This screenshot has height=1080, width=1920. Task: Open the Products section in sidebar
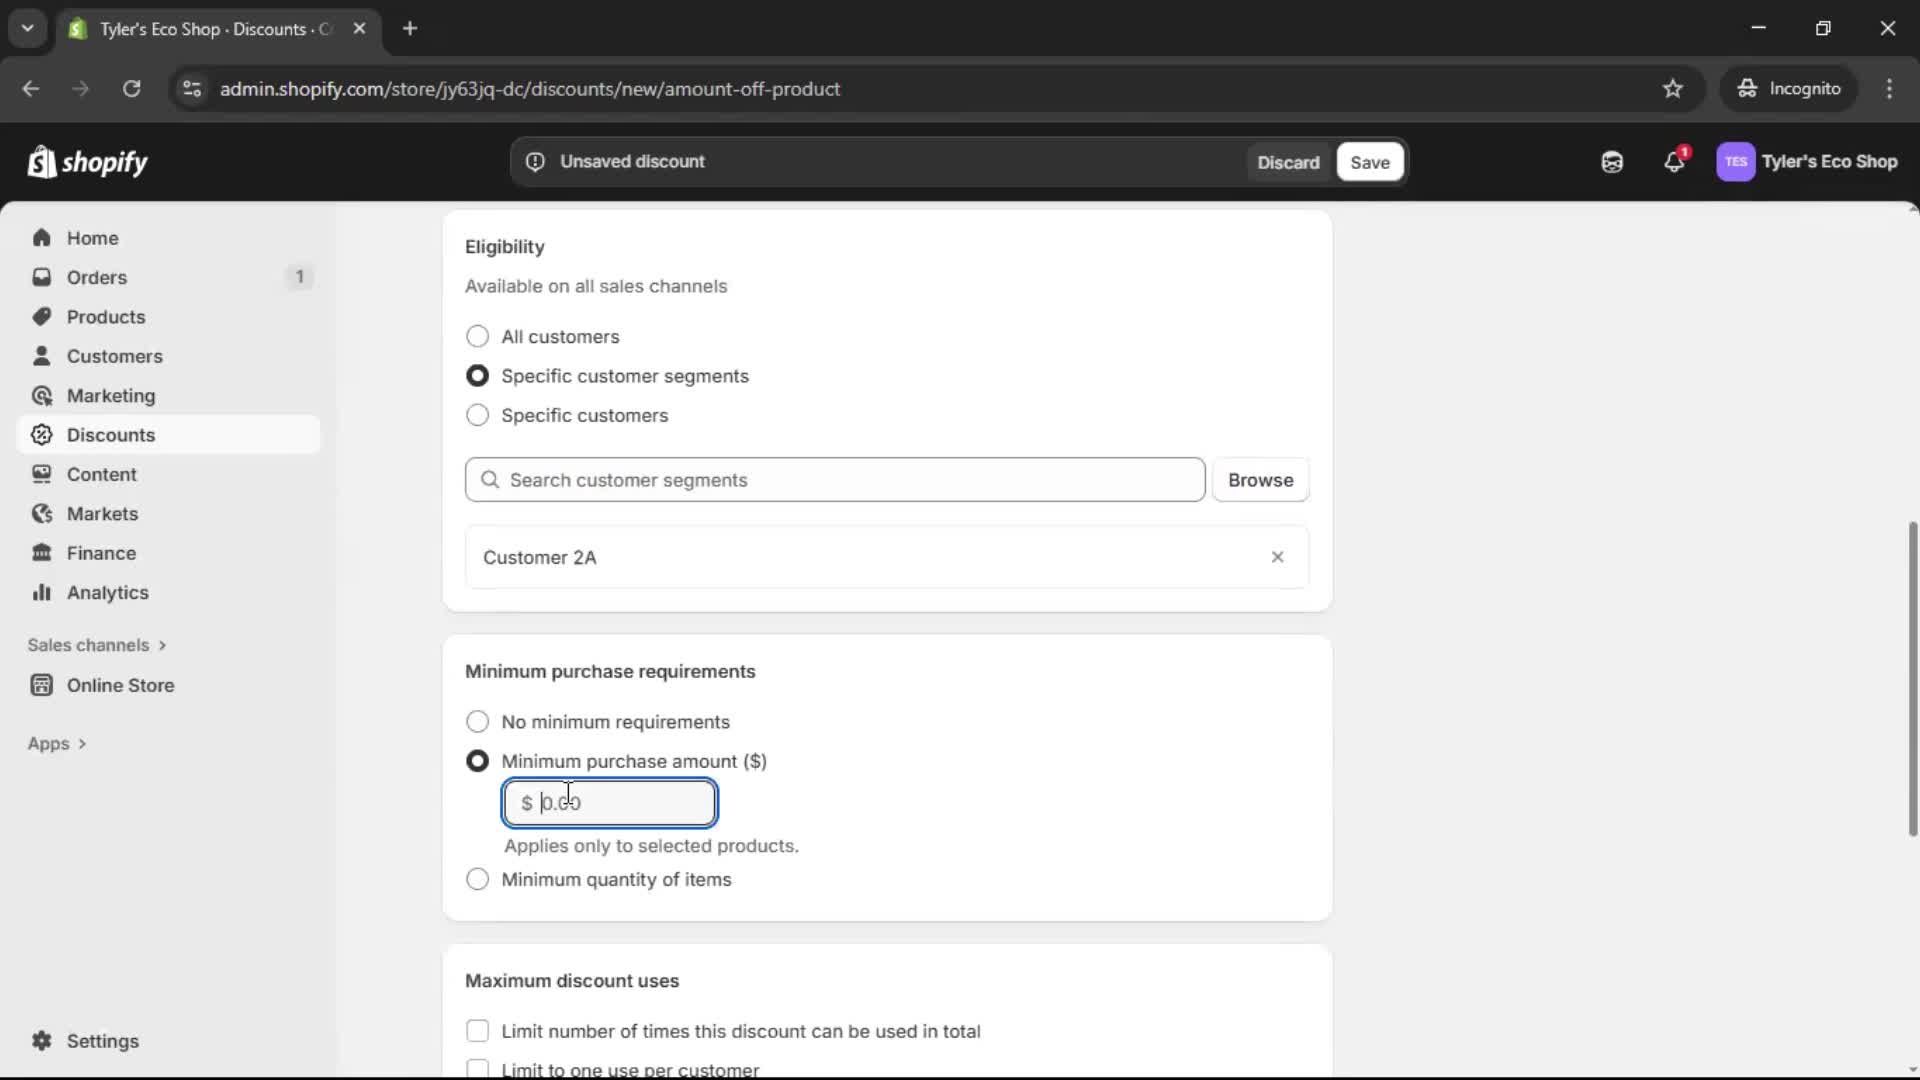click(106, 316)
